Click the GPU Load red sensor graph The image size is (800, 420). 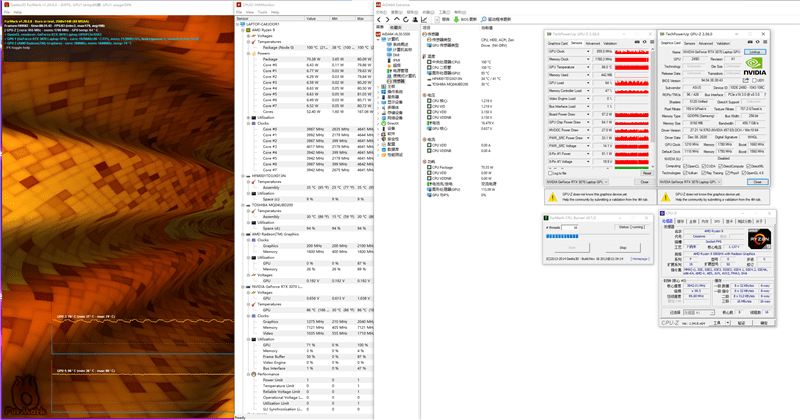[632, 83]
